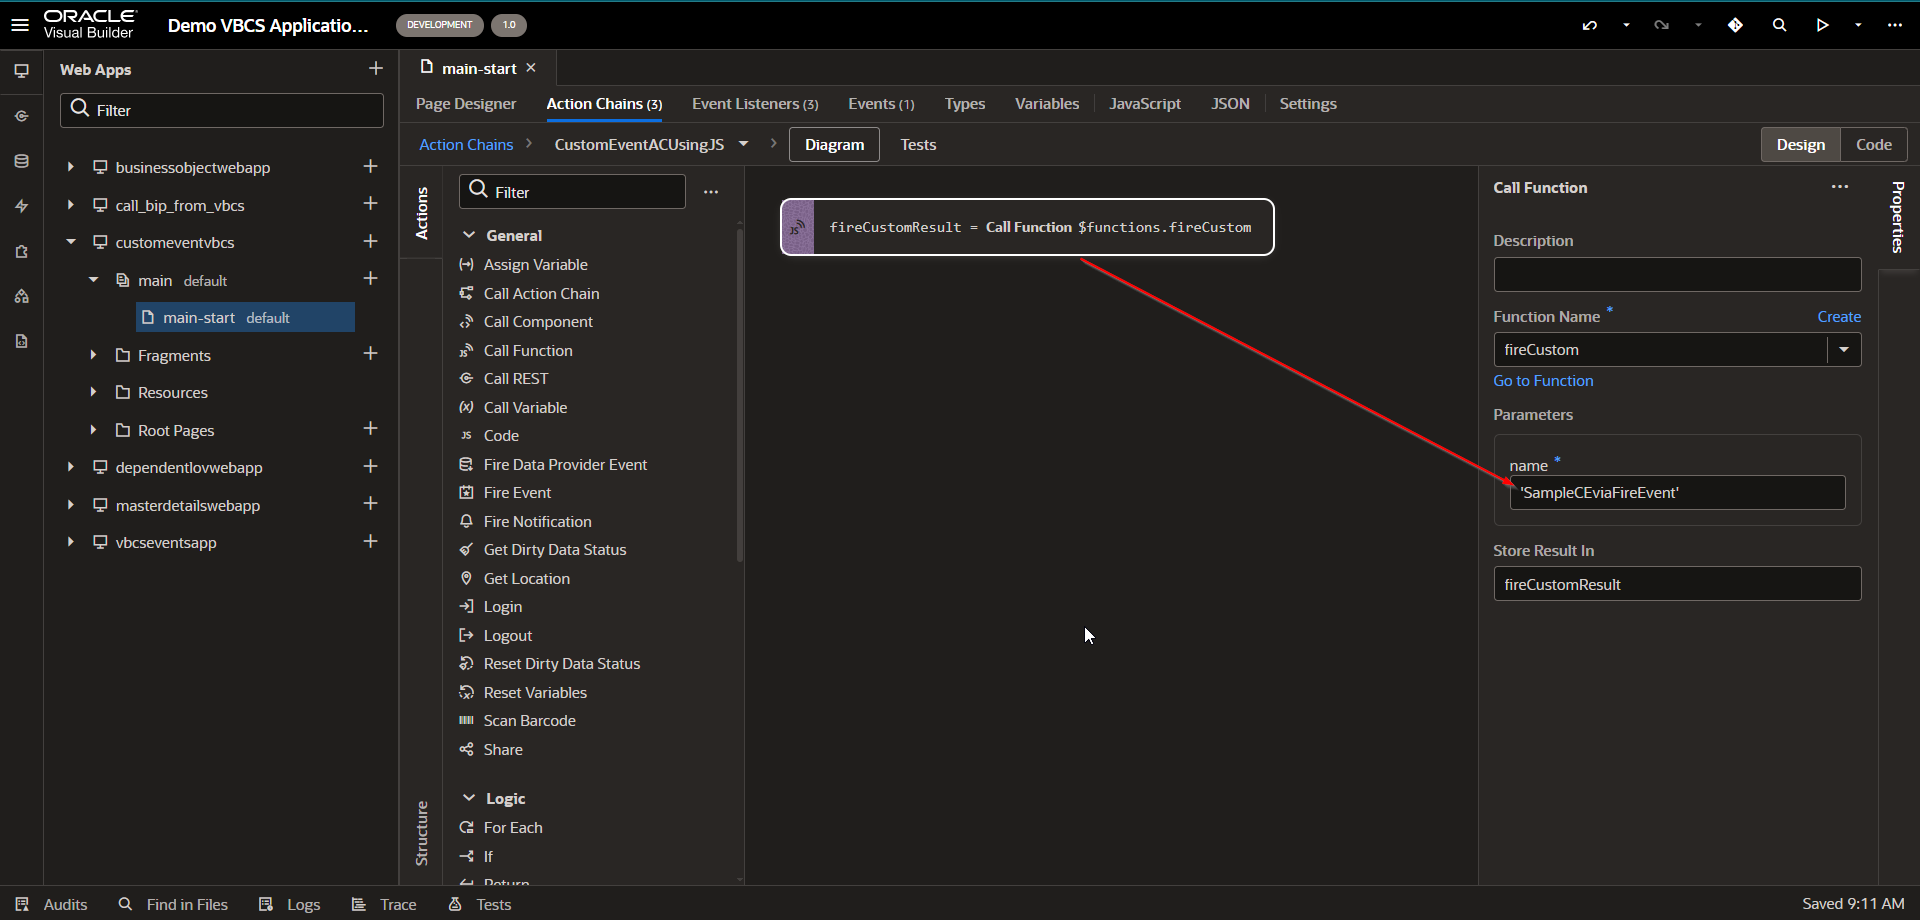Image resolution: width=1920 pixels, height=920 pixels.
Task: Close the main-start tab
Action: point(531,68)
